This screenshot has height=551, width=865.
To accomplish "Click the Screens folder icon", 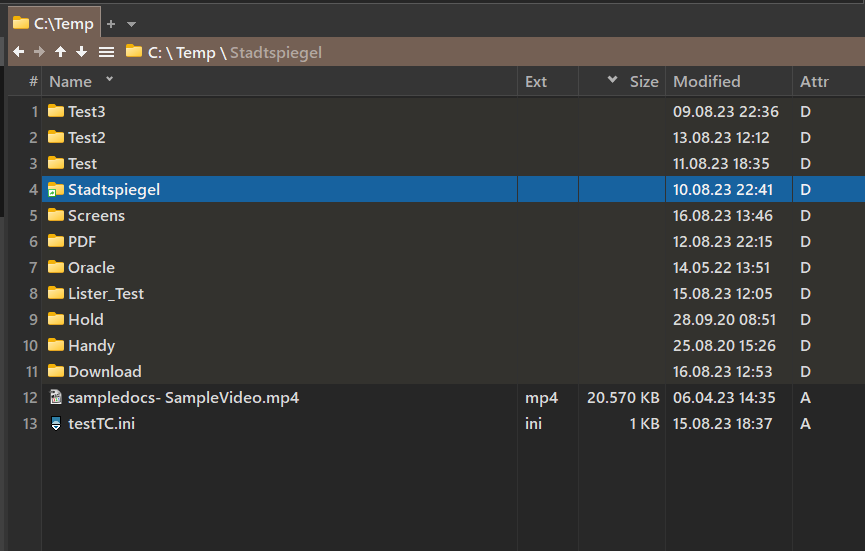I will pos(56,215).
